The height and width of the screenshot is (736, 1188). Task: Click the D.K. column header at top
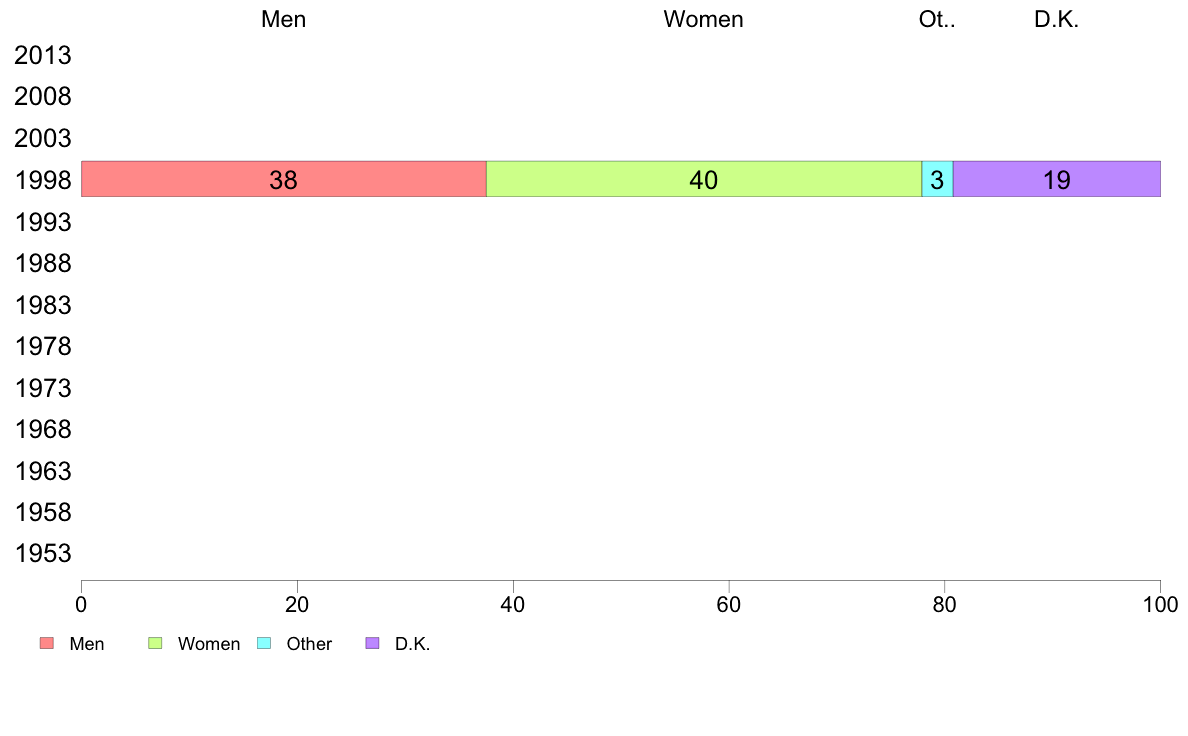(1056, 19)
